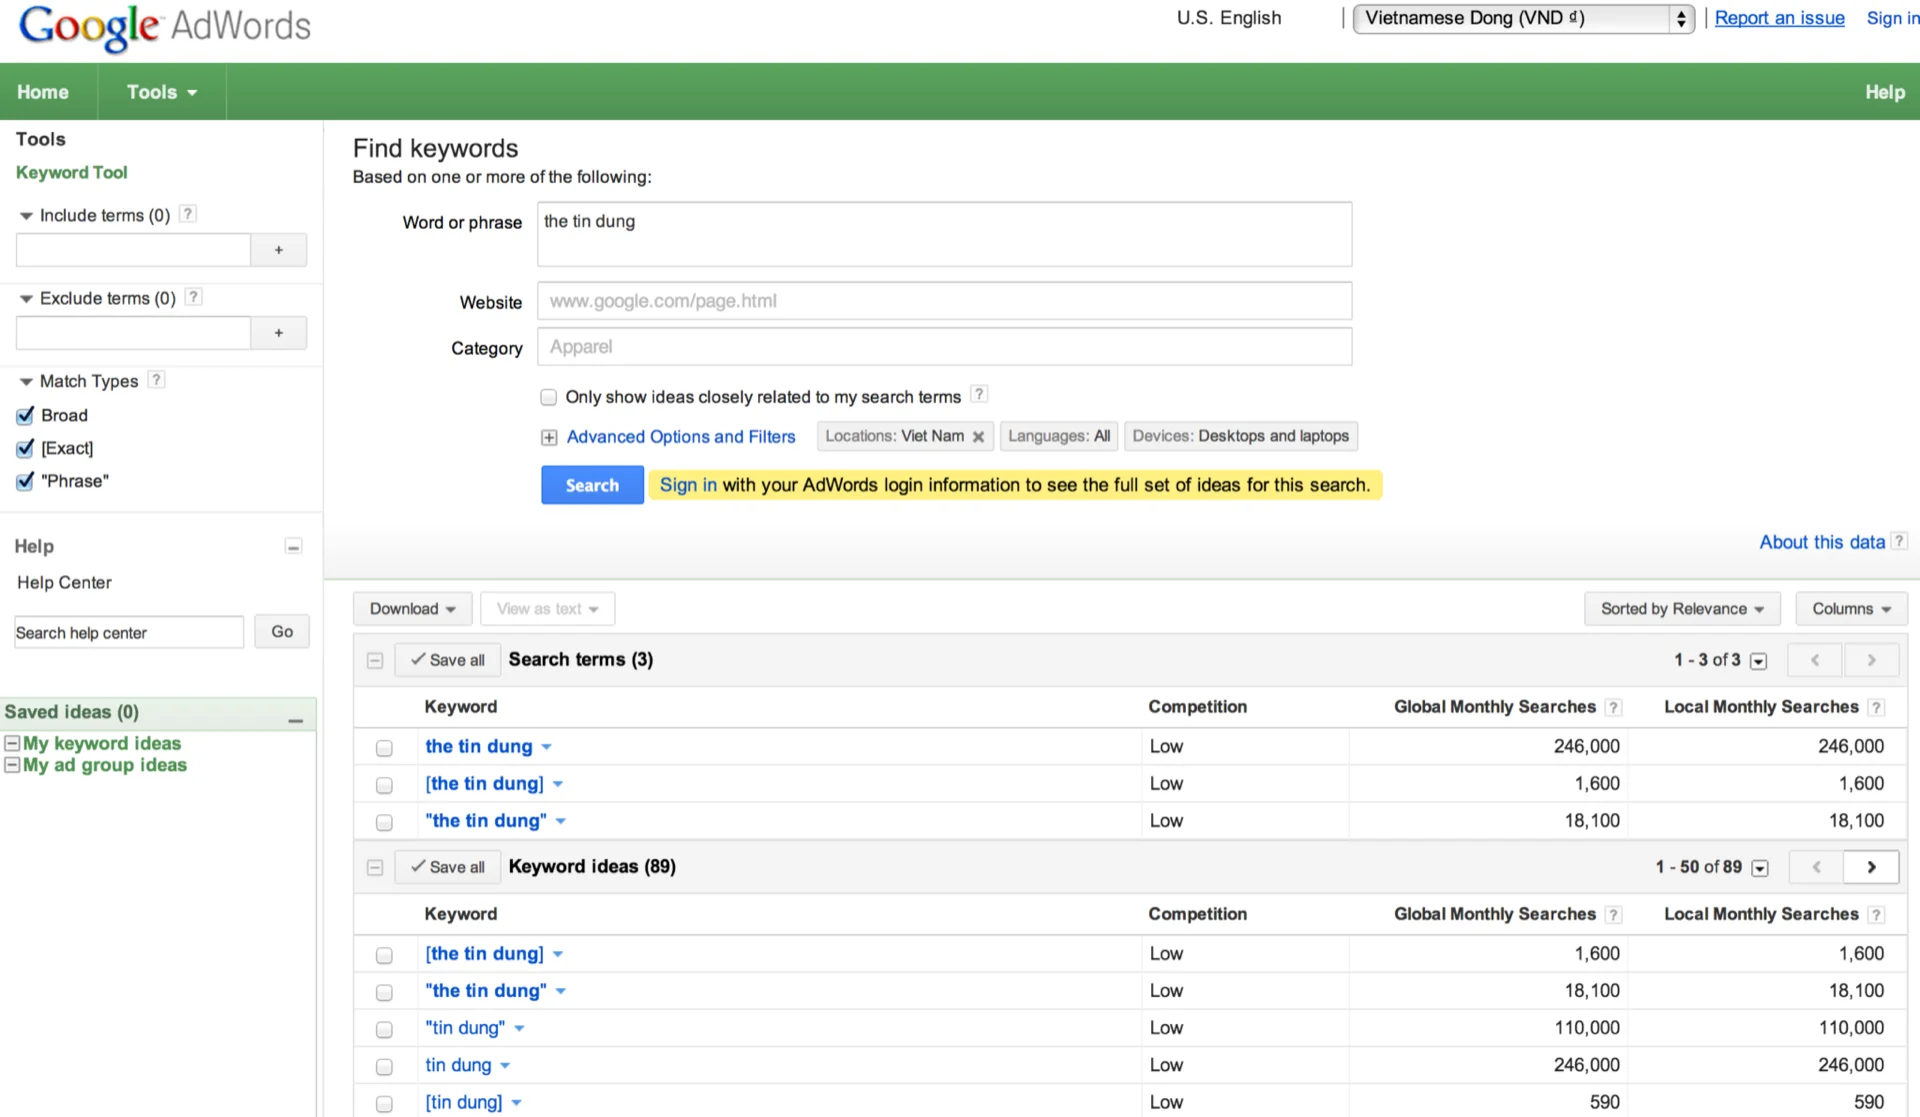1920x1117 pixels.
Task: Minimize the Help panel in sidebar
Action: point(293,546)
